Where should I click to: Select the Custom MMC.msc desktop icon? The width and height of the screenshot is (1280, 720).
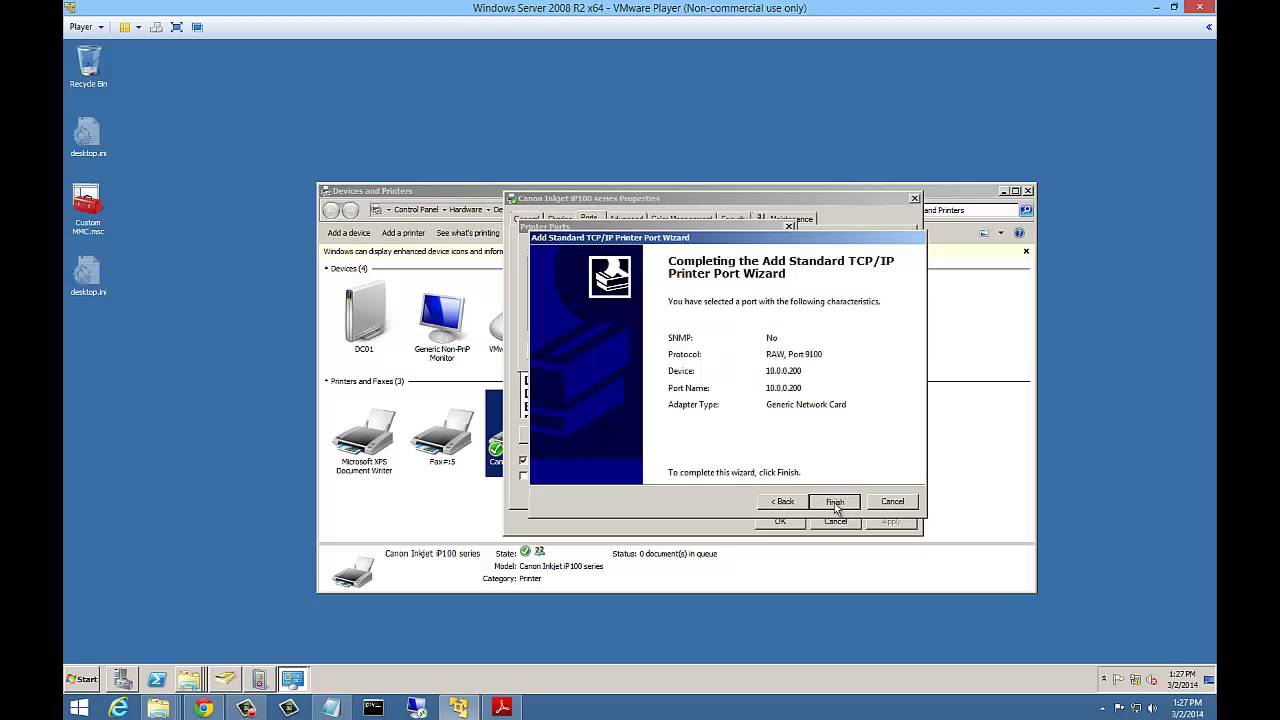click(x=88, y=210)
